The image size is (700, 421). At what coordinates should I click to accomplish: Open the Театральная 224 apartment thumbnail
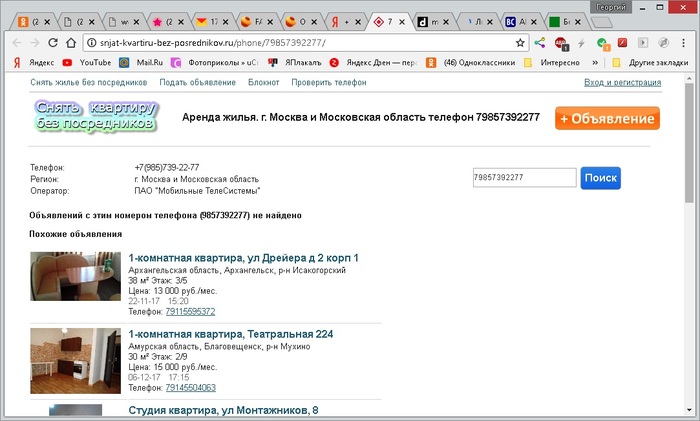coord(76,359)
